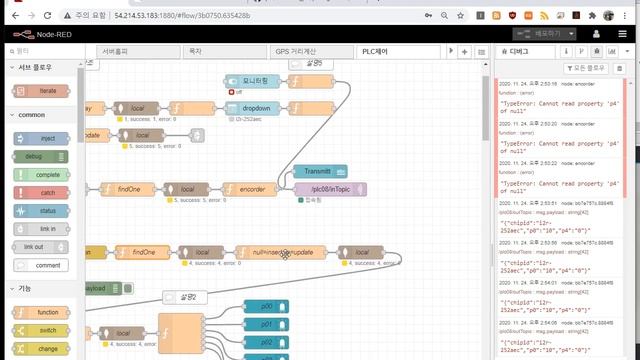Switch to the GPS 거리계산 flow tab
This screenshot has height=360, width=640.
pyautogui.click(x=311, y=52)
